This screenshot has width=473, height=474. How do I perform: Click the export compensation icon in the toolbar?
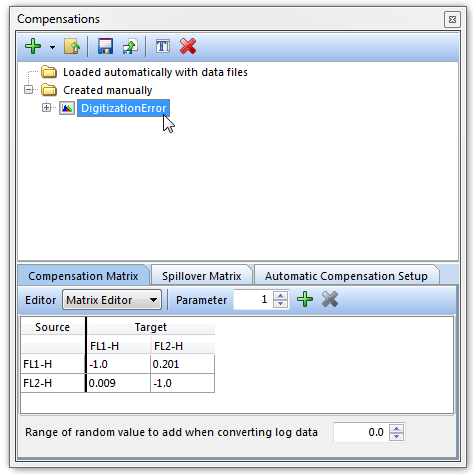tap(130, 46)
